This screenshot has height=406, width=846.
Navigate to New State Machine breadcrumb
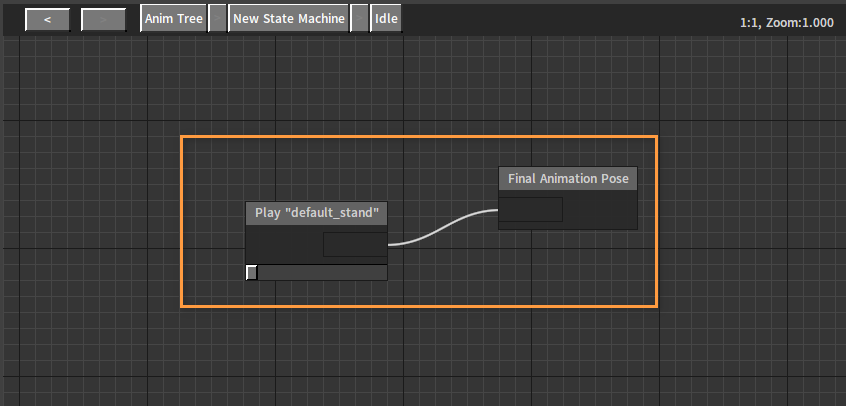click(x=289, y=19)
